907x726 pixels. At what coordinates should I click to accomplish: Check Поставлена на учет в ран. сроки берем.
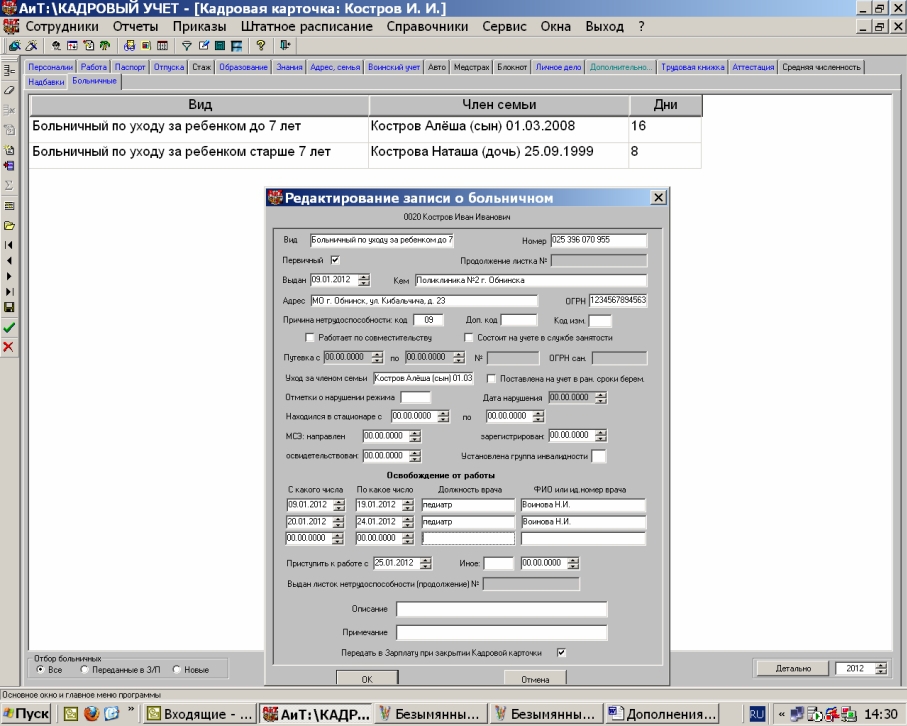pos(491,379)
